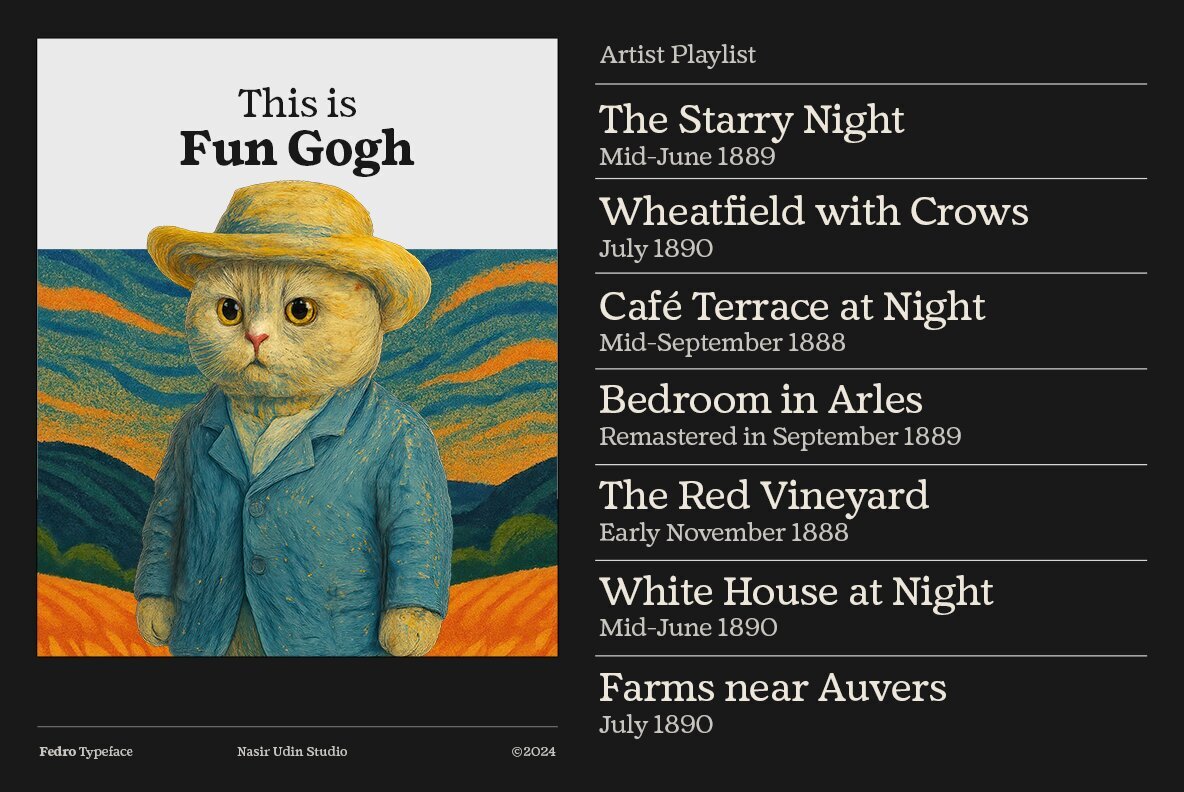This screenshot has width=1184, height=792.
Task: Click the Fun Gogh cat album cover
Action: point(297,420)
